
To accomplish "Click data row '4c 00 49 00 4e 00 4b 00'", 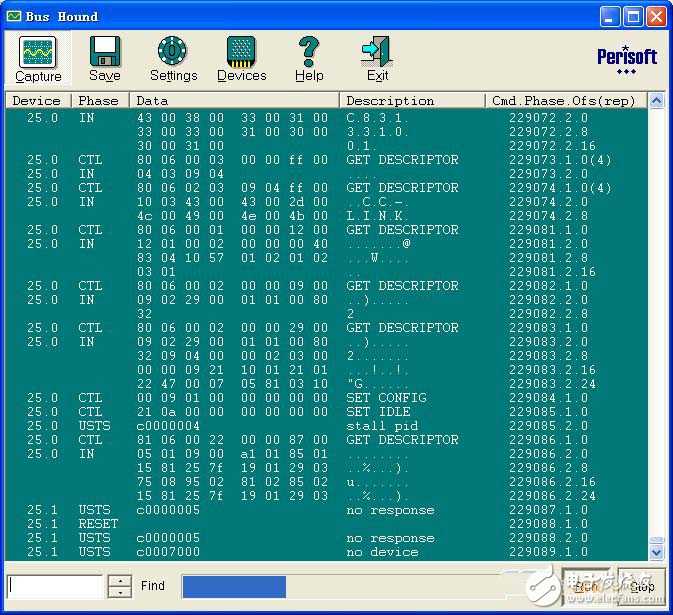I will coord(233,215).
